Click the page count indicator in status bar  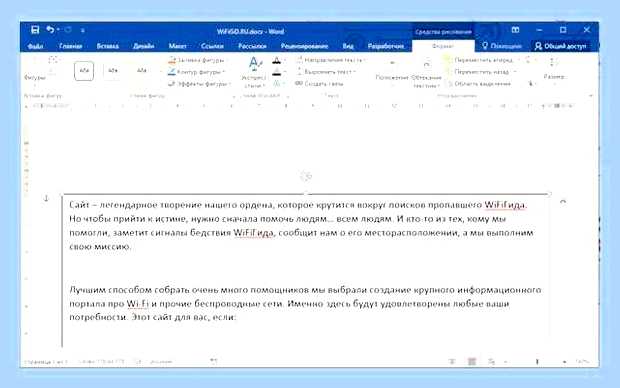(x=46, y=362)
